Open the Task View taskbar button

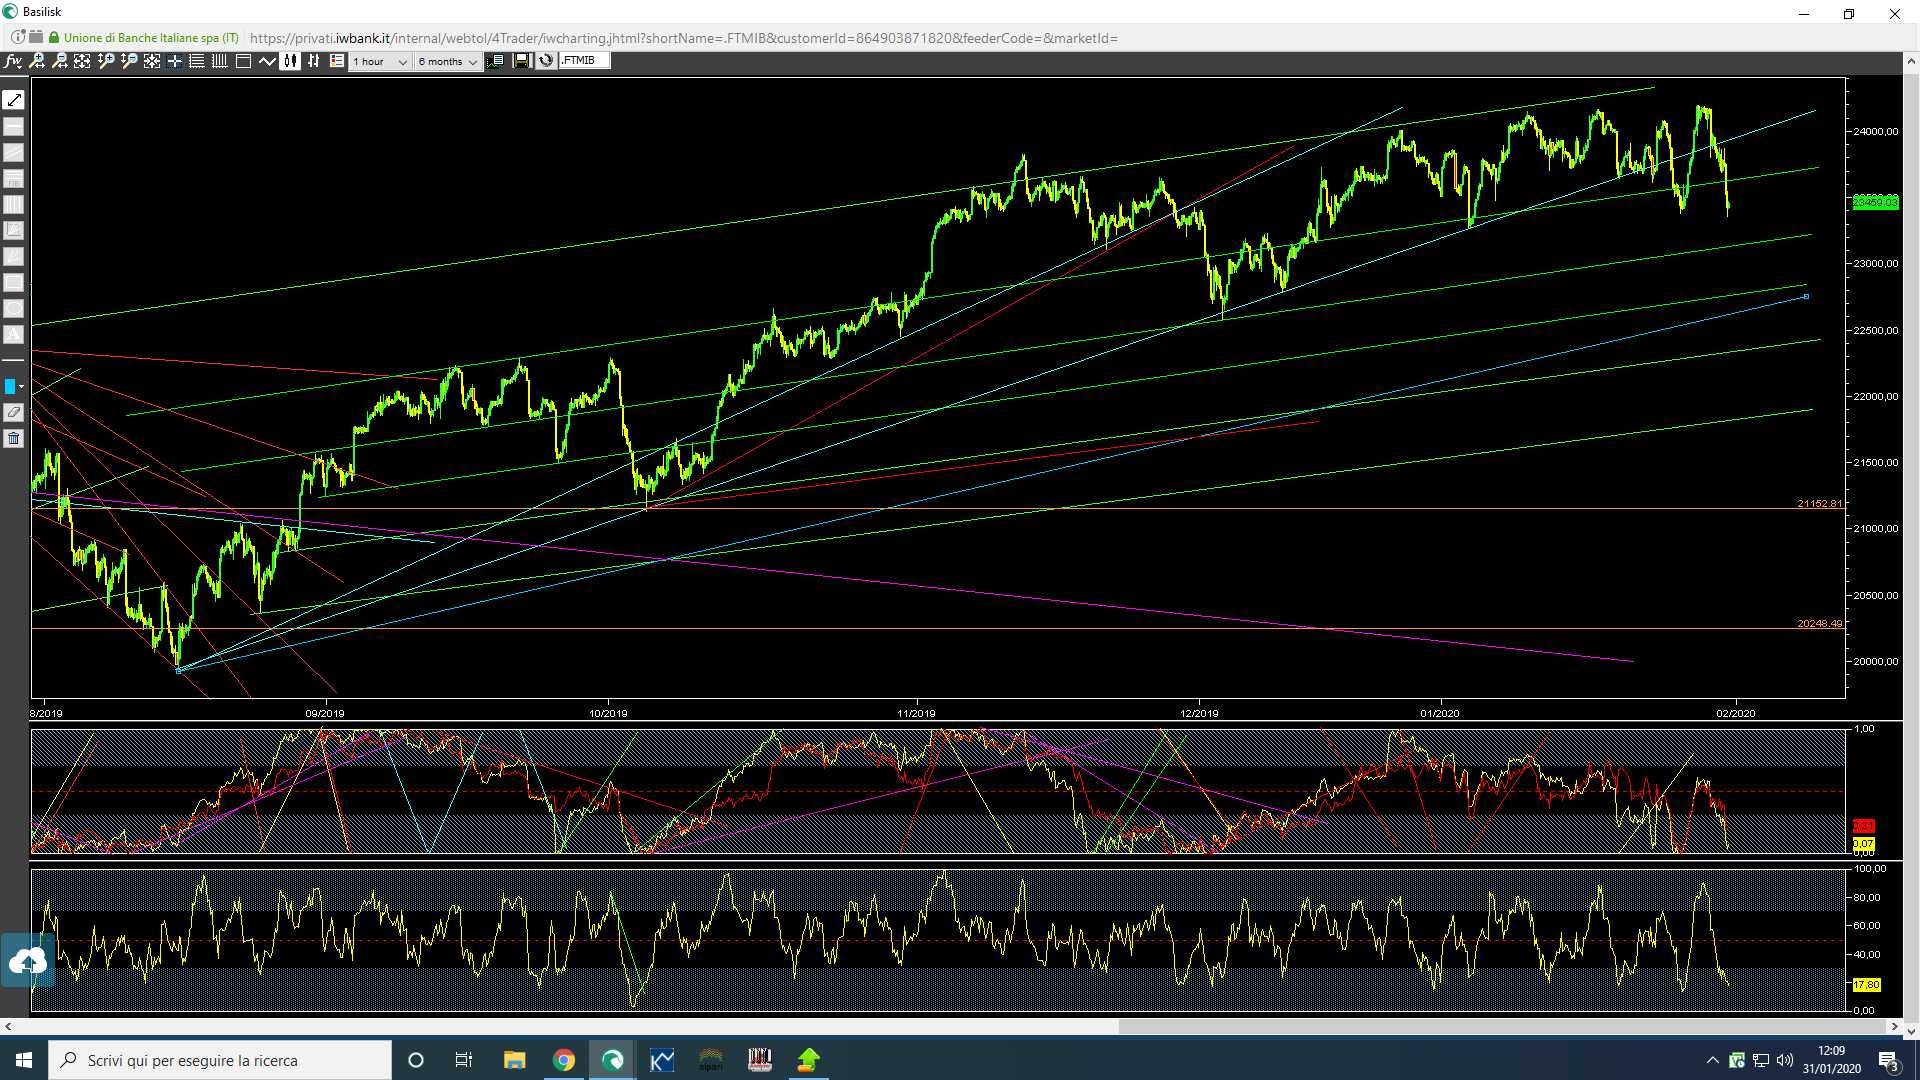[x=464, y=1060]
